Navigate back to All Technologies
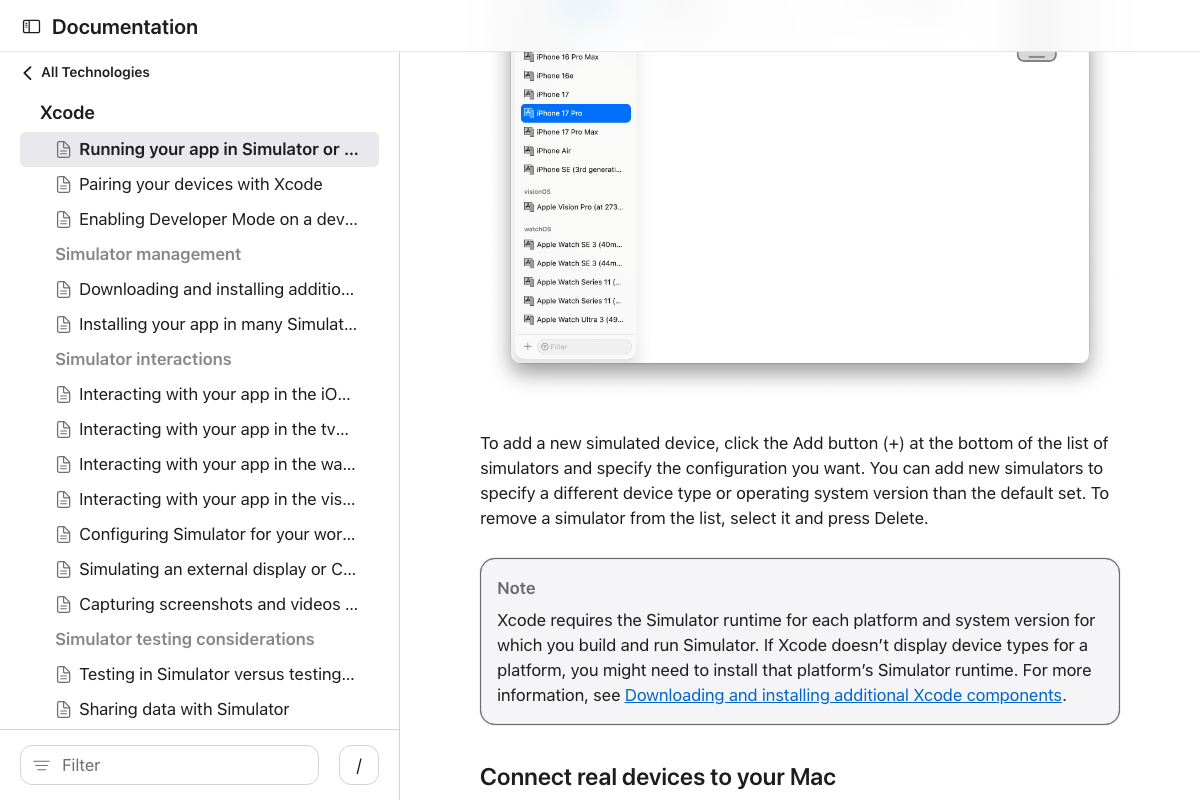This screenshot has width=1200, height=800. point(94,72)
